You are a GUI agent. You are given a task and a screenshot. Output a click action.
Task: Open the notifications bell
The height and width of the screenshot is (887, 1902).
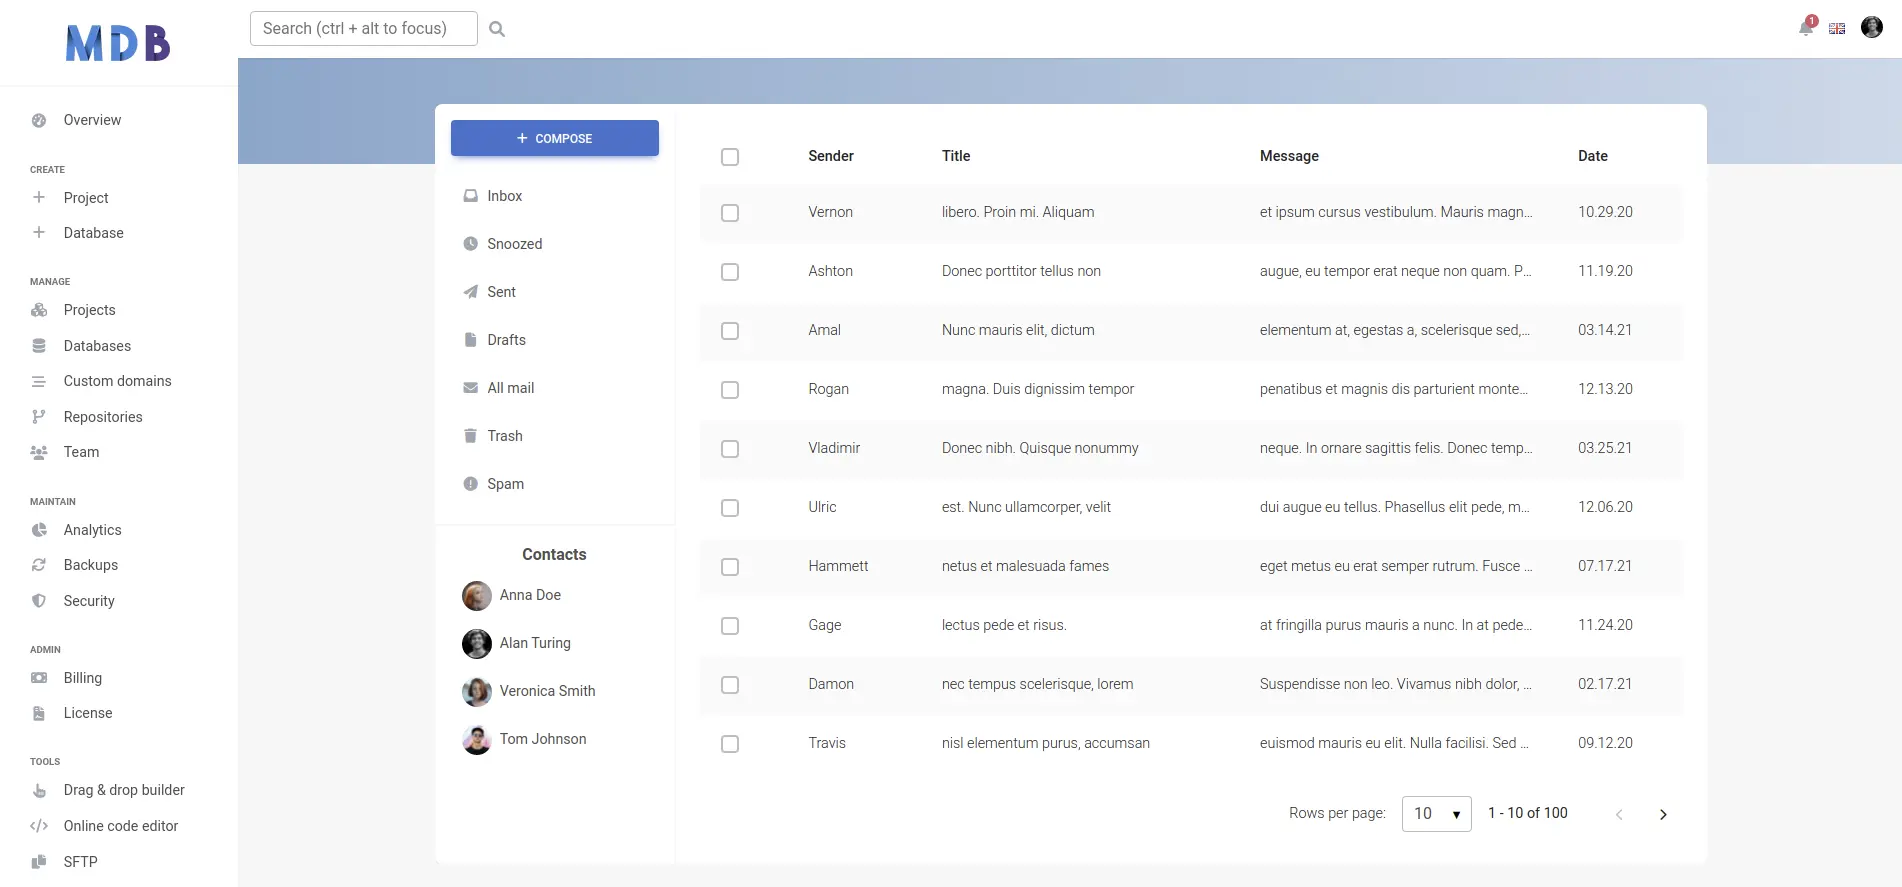click(1806, 28)
